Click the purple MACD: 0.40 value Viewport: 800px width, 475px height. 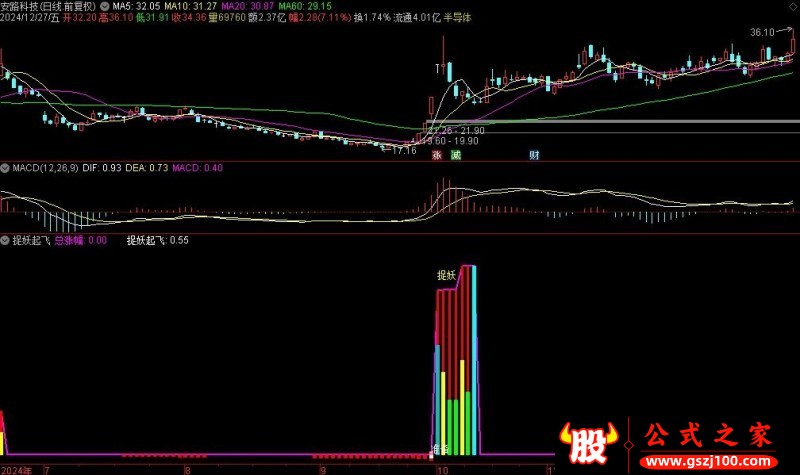coord(197,168)
